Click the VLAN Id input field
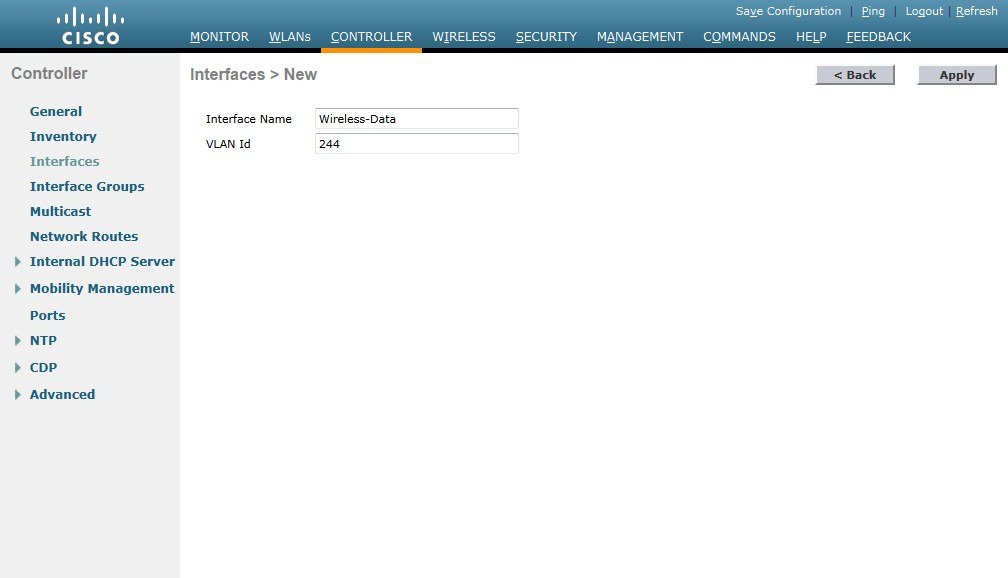Image resolution: width=1008 pixels, height=578 pixels. click(x=416, y=143)
